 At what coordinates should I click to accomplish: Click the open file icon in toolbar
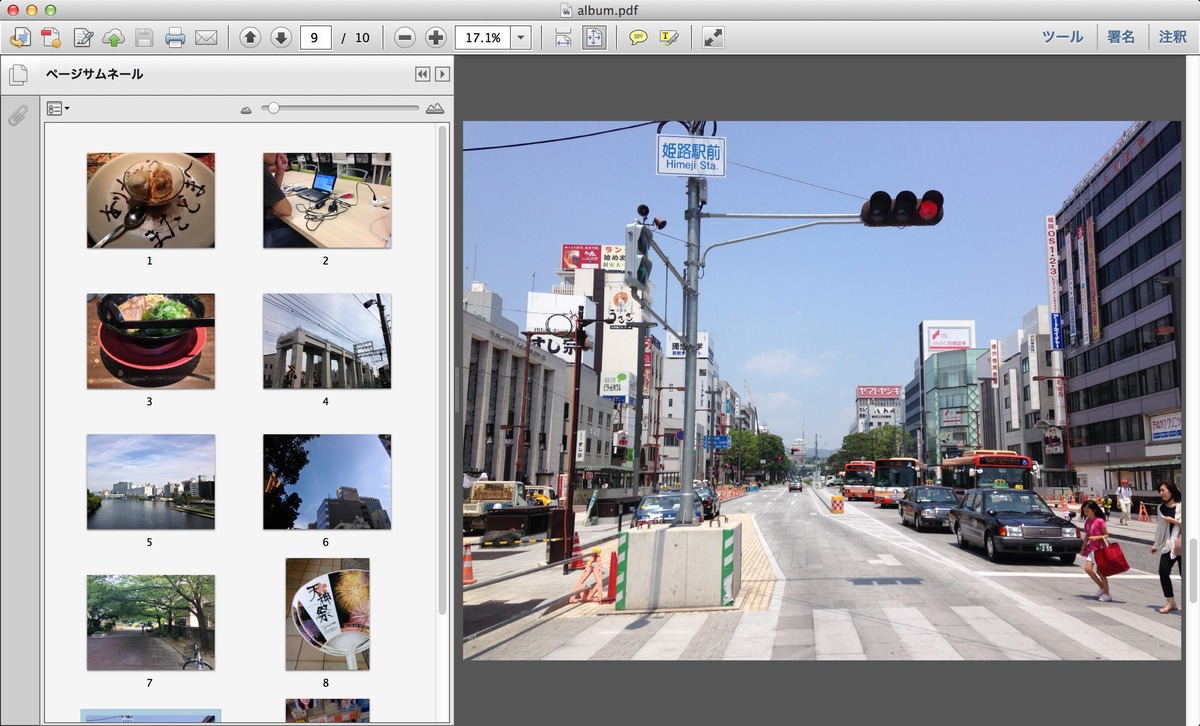coord(20,38)
